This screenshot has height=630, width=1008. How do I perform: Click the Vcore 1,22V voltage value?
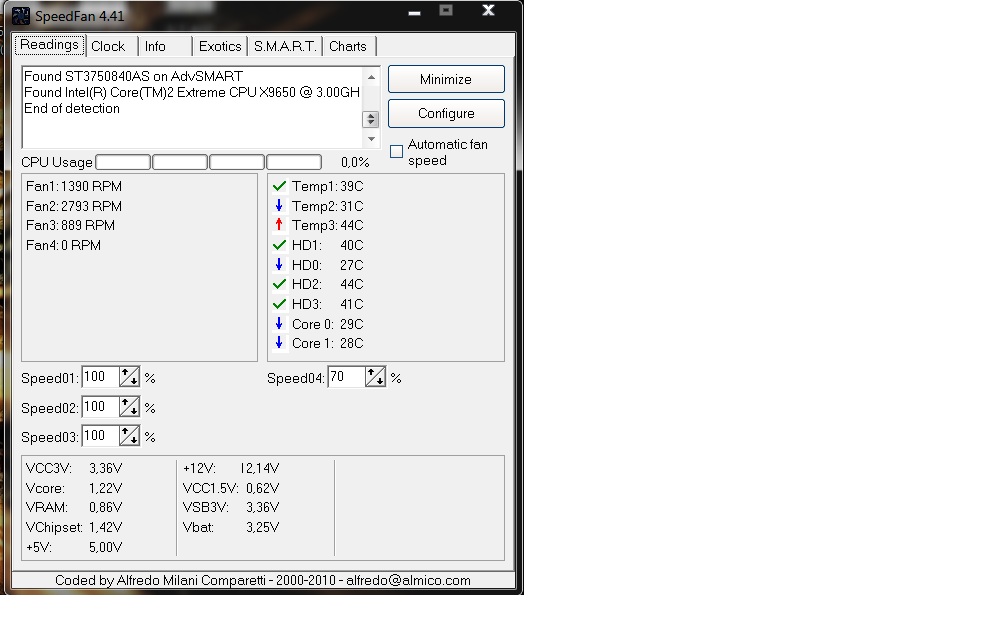[105, 489]
